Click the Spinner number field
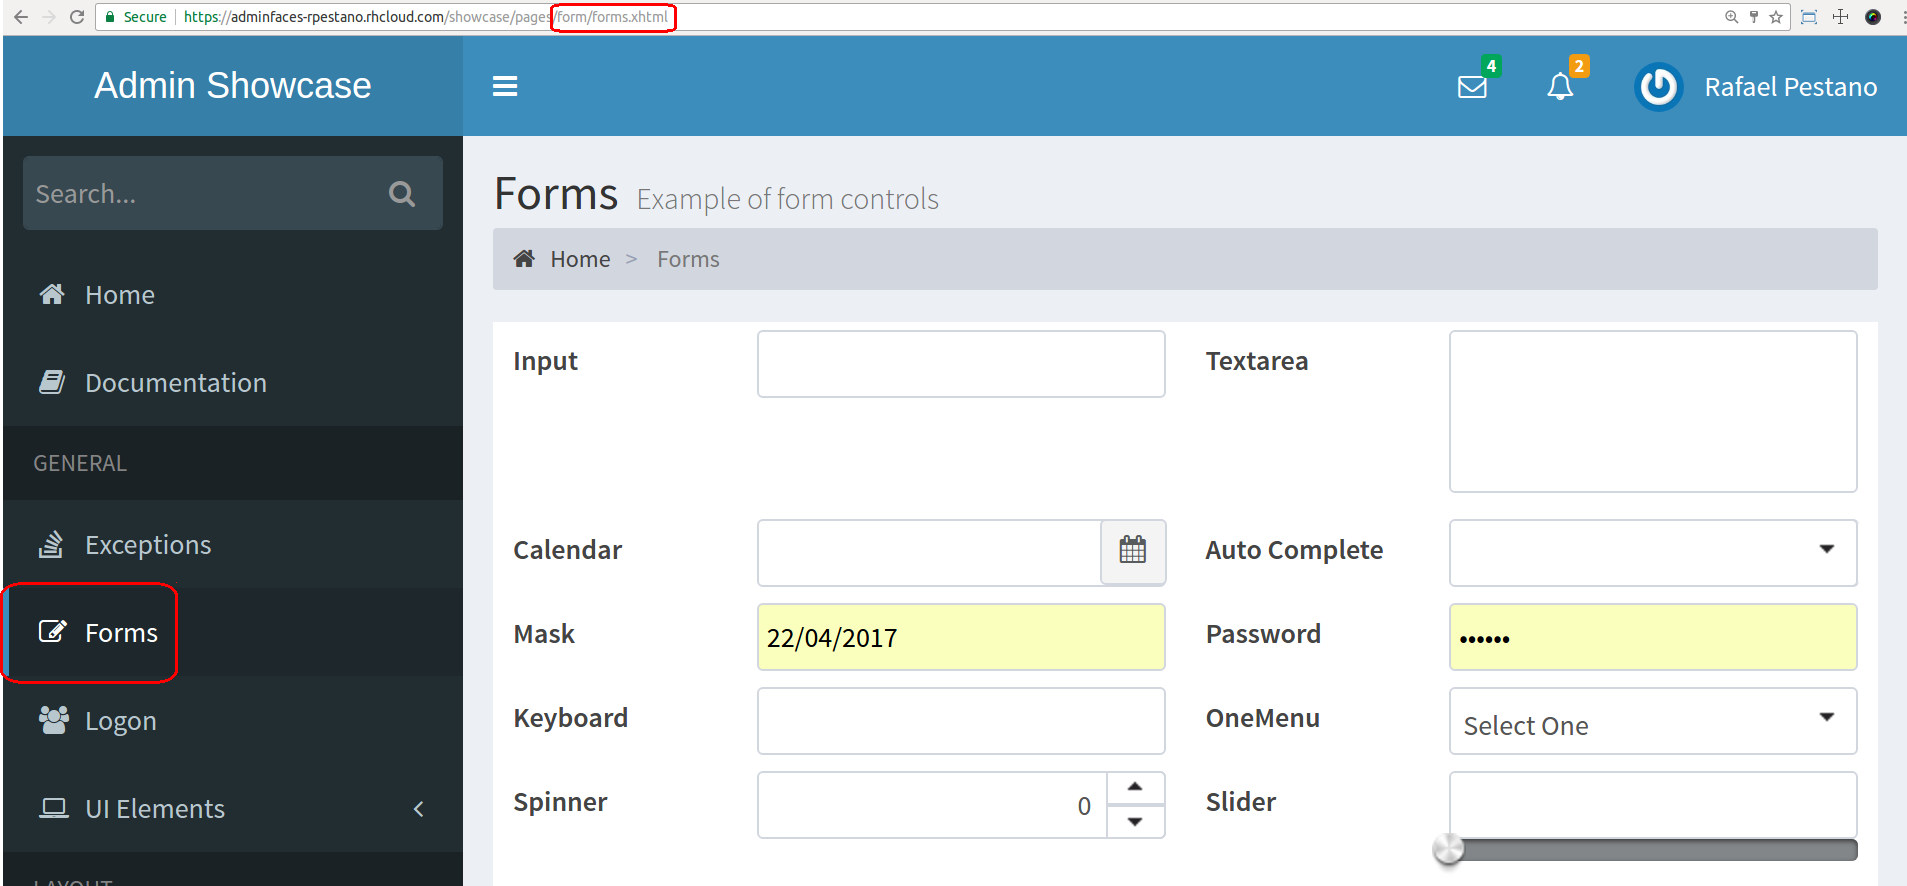Viewport: 1907px width, 886px height. (x=932, y=805)
